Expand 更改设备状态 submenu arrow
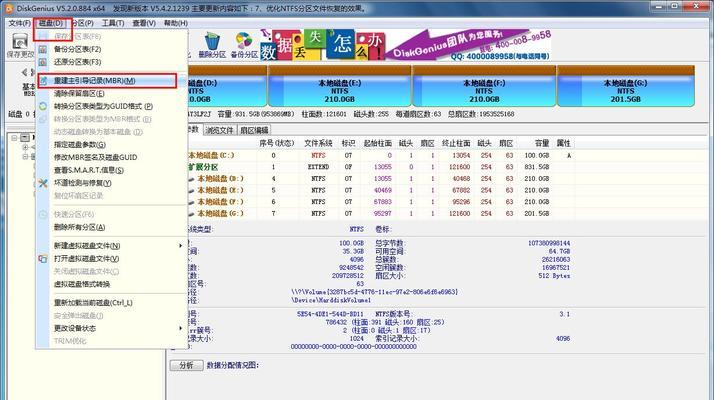 tap(181, 328)
